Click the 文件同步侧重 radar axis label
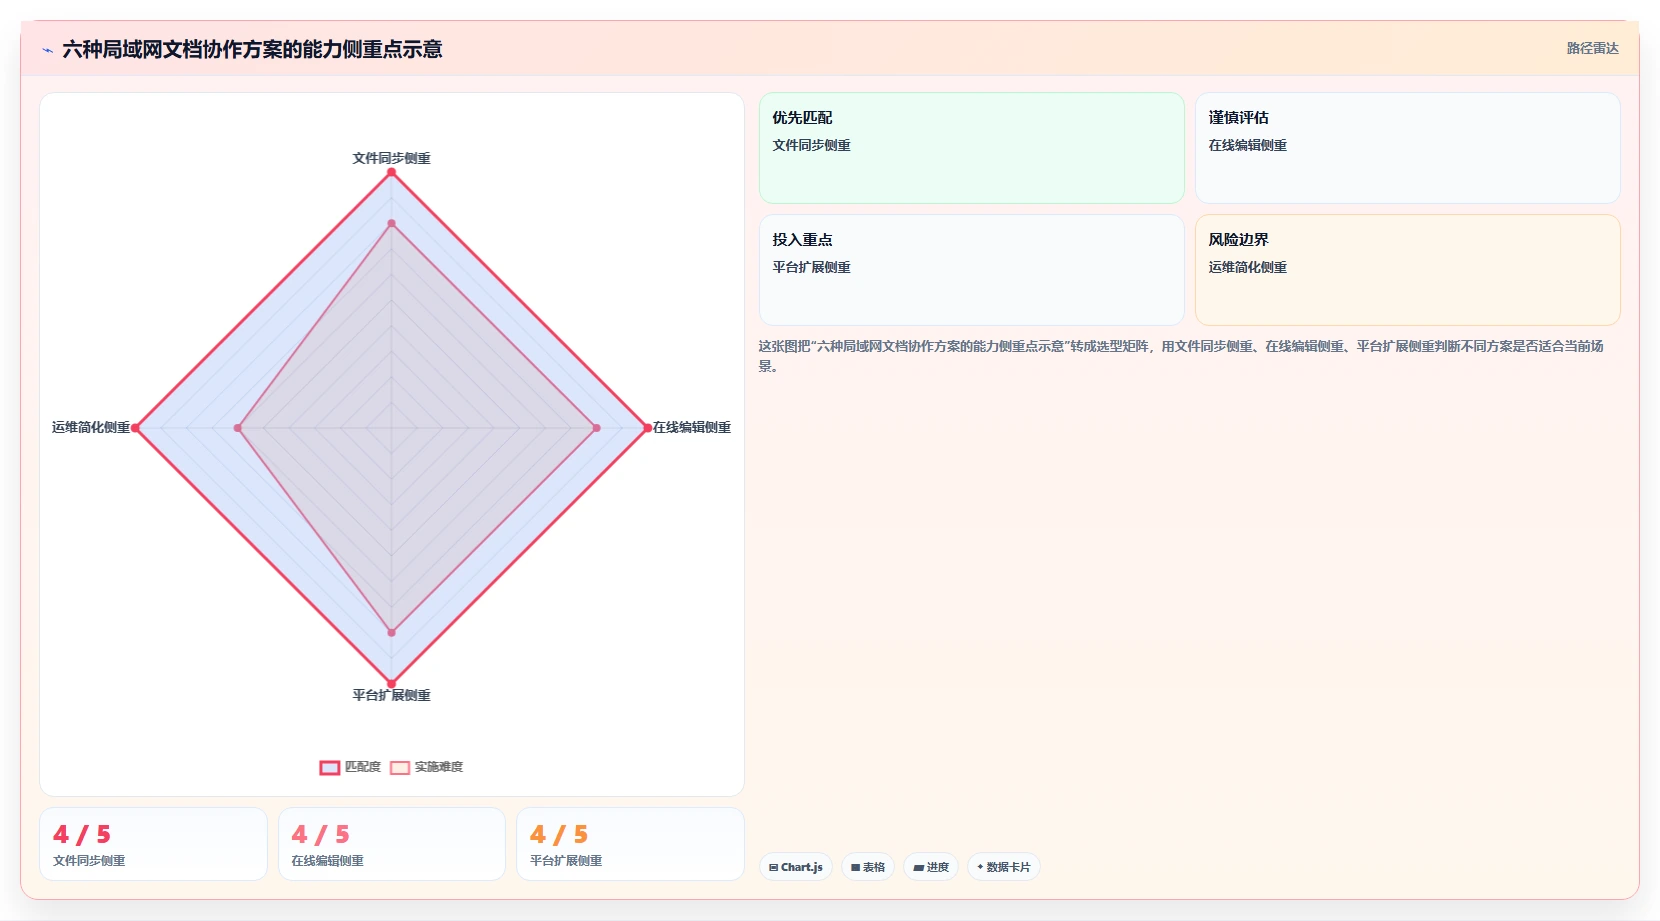This screenshot has width=1660, height=921. (391, 158)
